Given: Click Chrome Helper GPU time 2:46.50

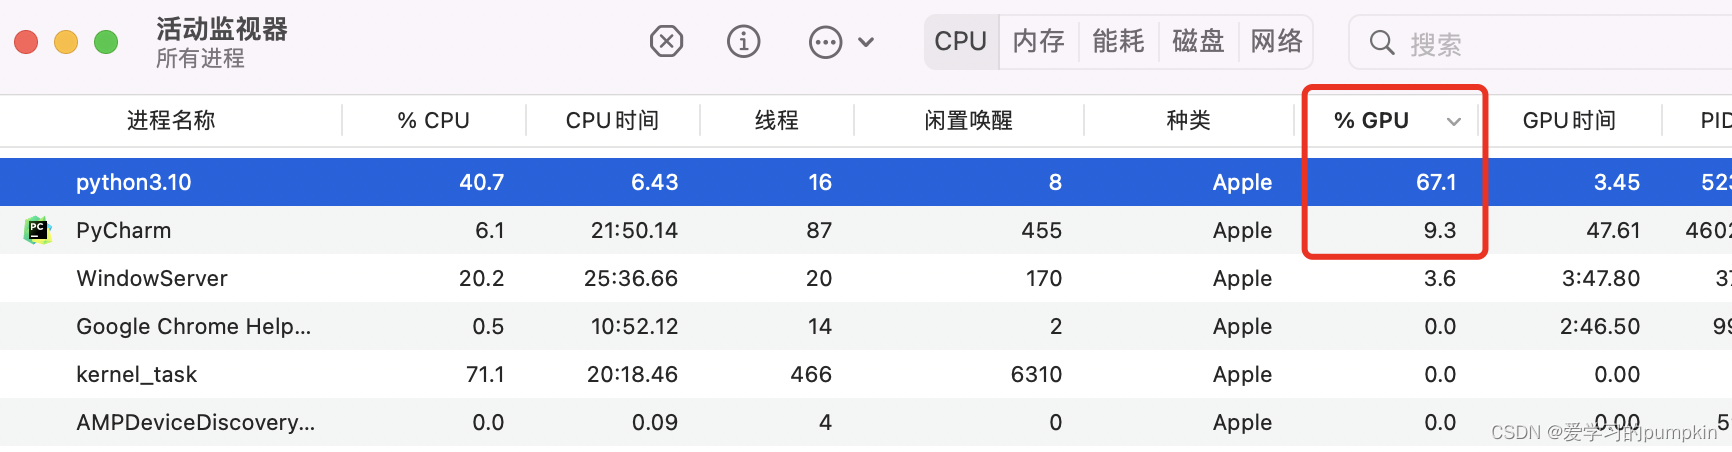Looking at the screenshot, I should click(x=1600, y=326).
